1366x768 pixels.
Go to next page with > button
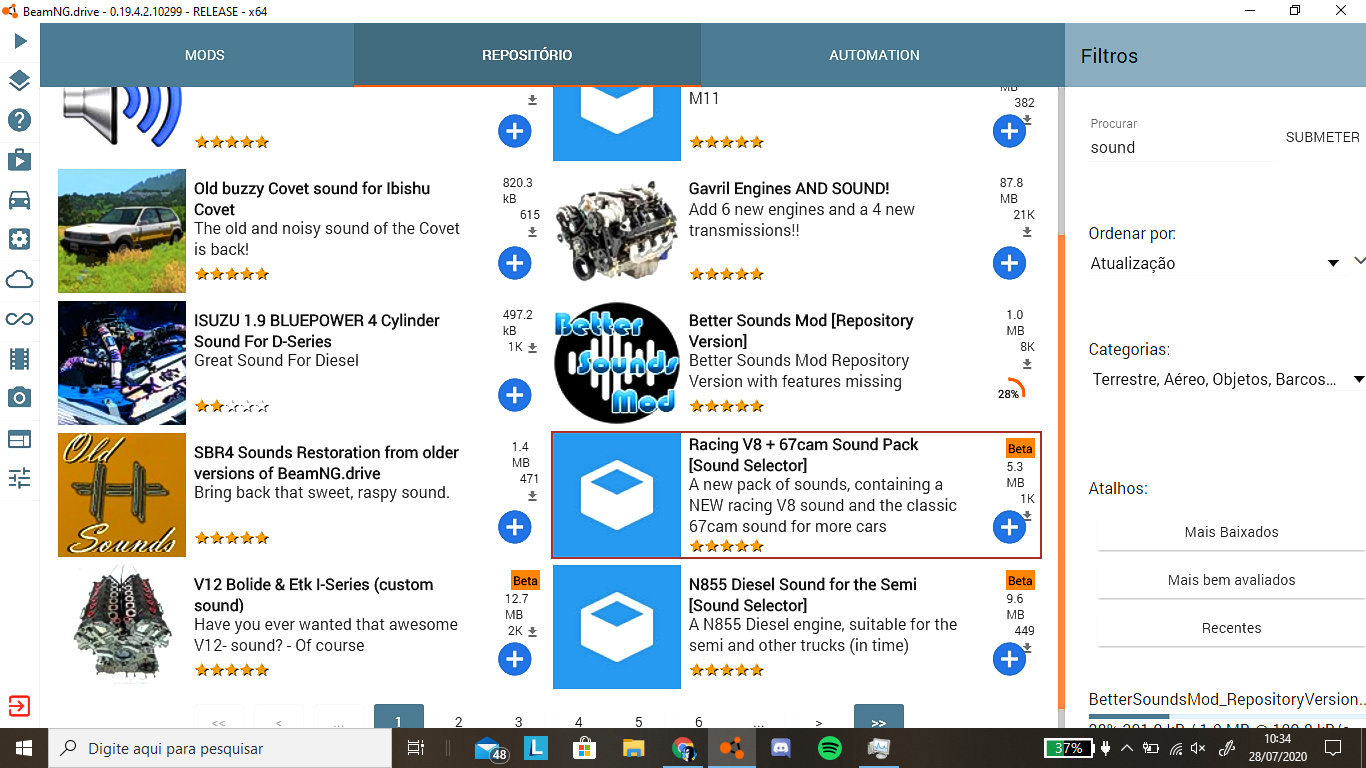pyautogui.click(x=819, y=720)
